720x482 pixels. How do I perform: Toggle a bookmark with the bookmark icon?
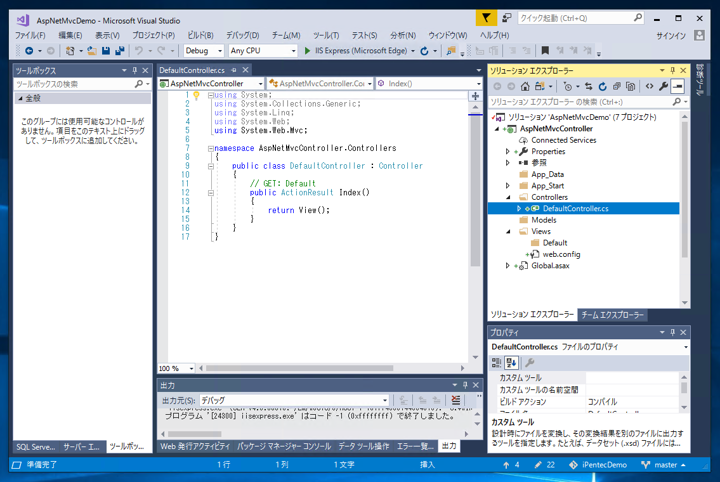pos(545,50)
